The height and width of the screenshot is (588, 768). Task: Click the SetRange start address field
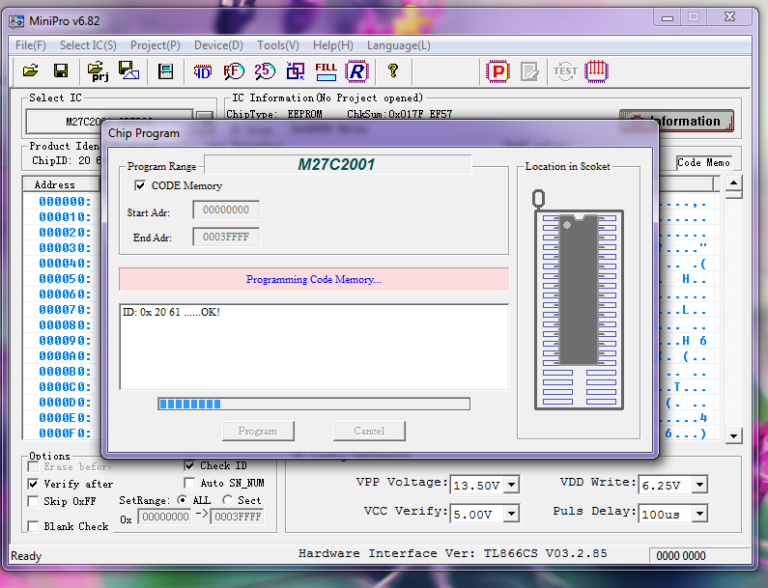coord(165,516)
